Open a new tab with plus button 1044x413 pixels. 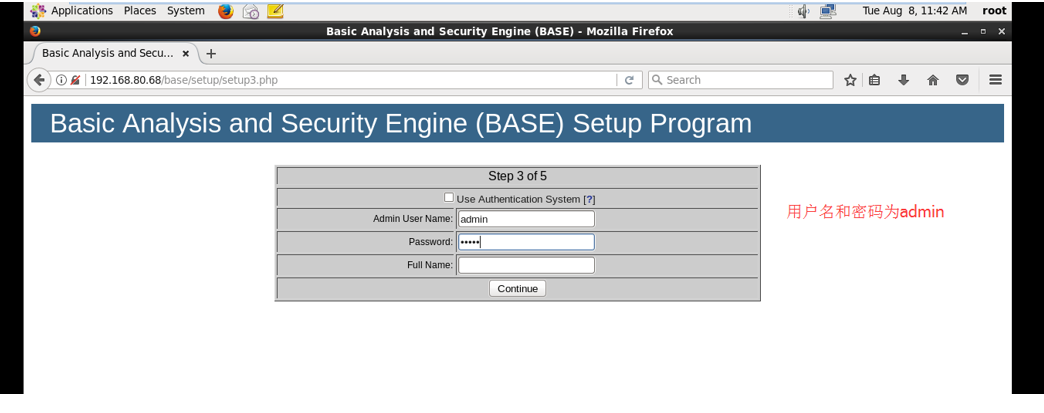[x=211, y=53]
